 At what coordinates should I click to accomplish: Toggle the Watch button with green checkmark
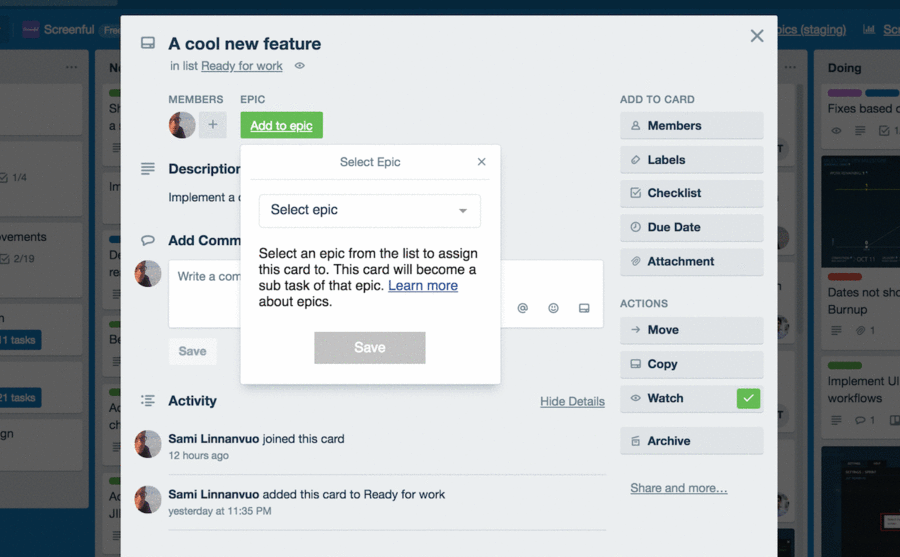691,398
